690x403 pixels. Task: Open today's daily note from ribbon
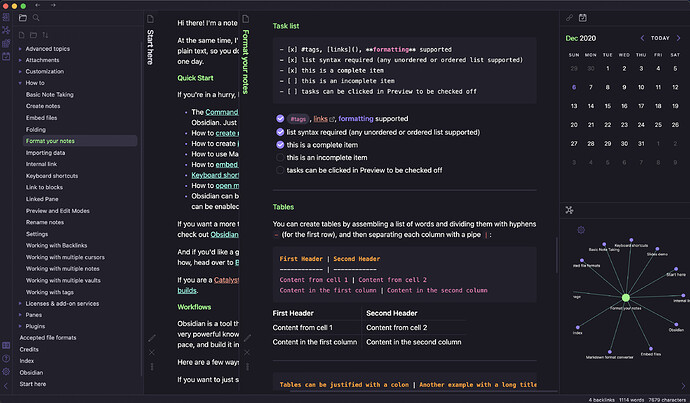click(6, 56)
